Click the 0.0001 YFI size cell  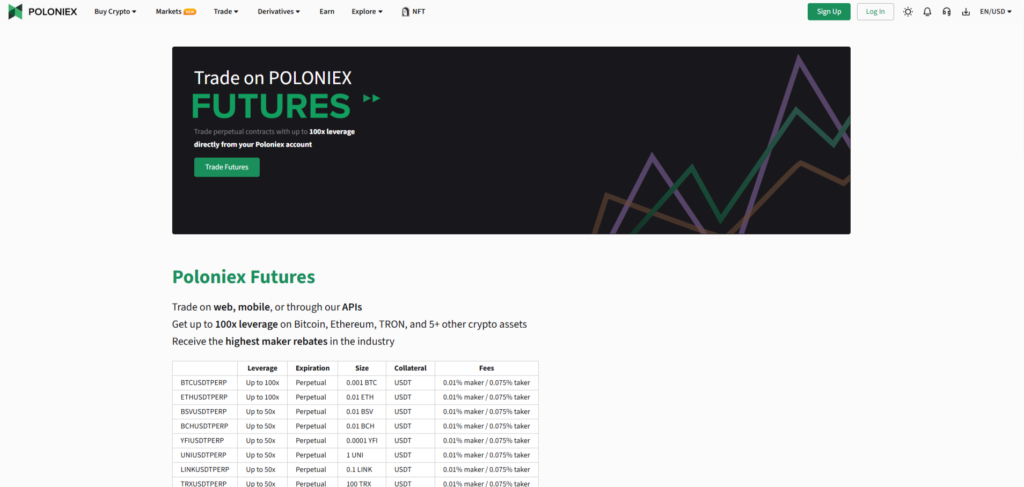pyautogui.click(x=362, y=441)
